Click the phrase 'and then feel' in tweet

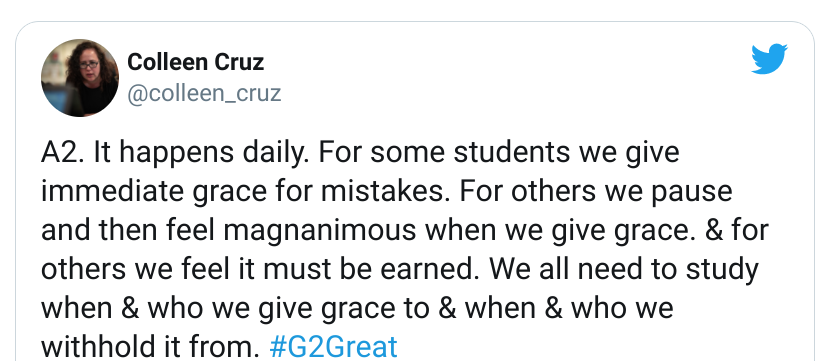pyautogui.click(x=128, y=230)
